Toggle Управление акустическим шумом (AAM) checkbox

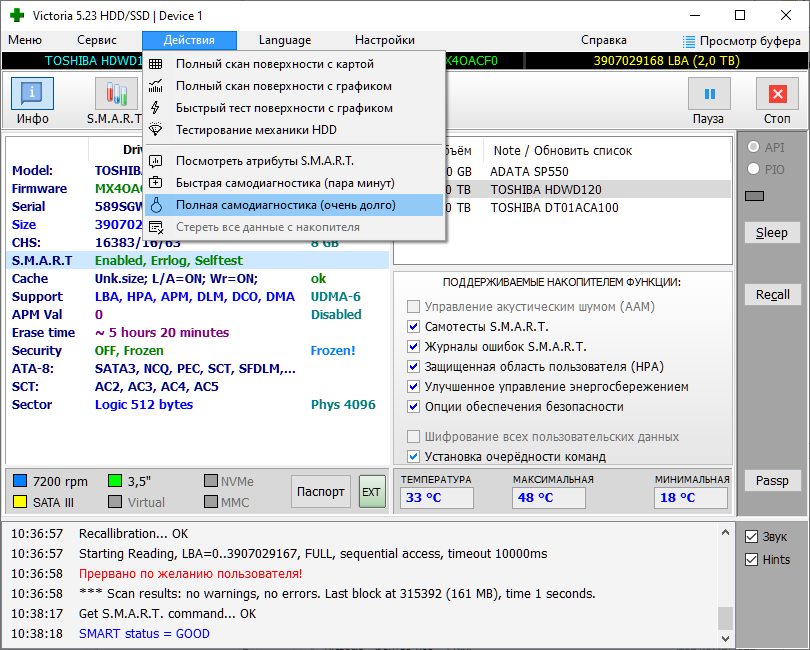point(413,306)
